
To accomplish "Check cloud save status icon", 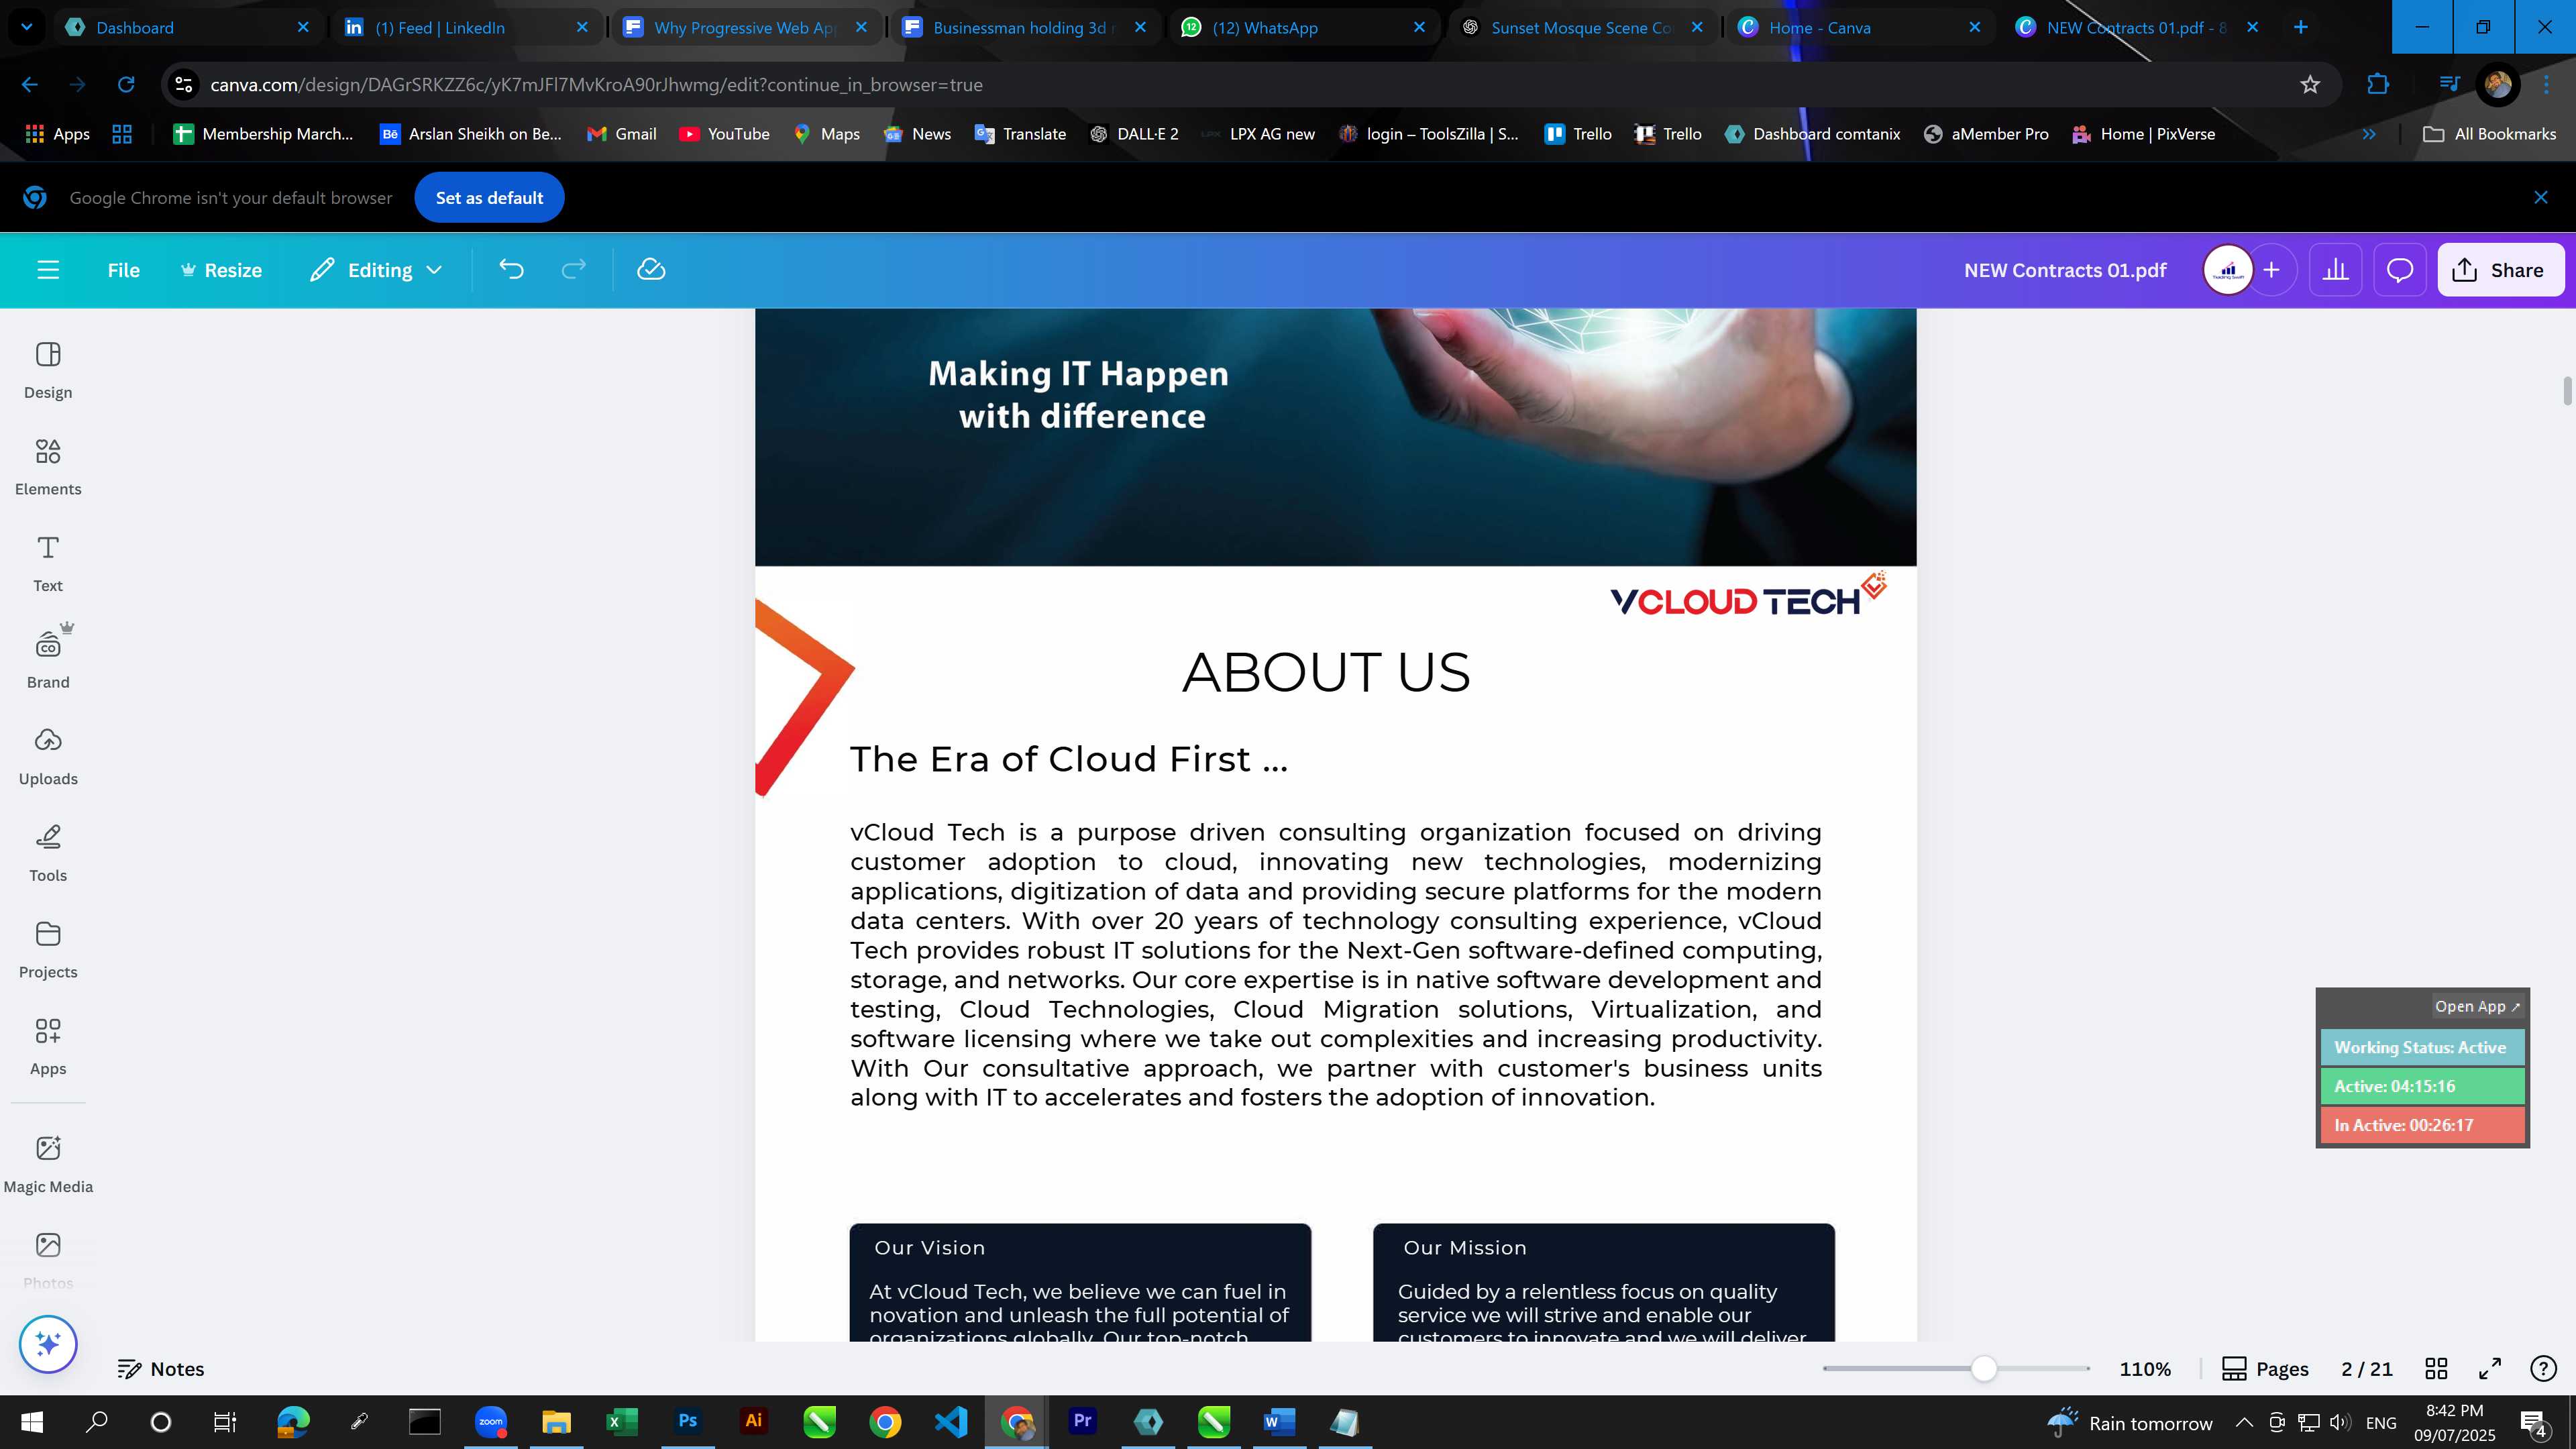I will 651,270.
